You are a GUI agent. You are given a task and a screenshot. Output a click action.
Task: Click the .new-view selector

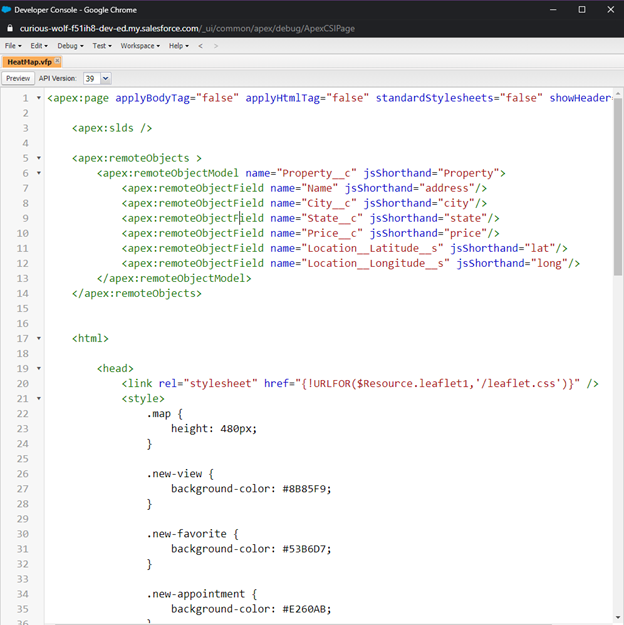tap(174, 474)
